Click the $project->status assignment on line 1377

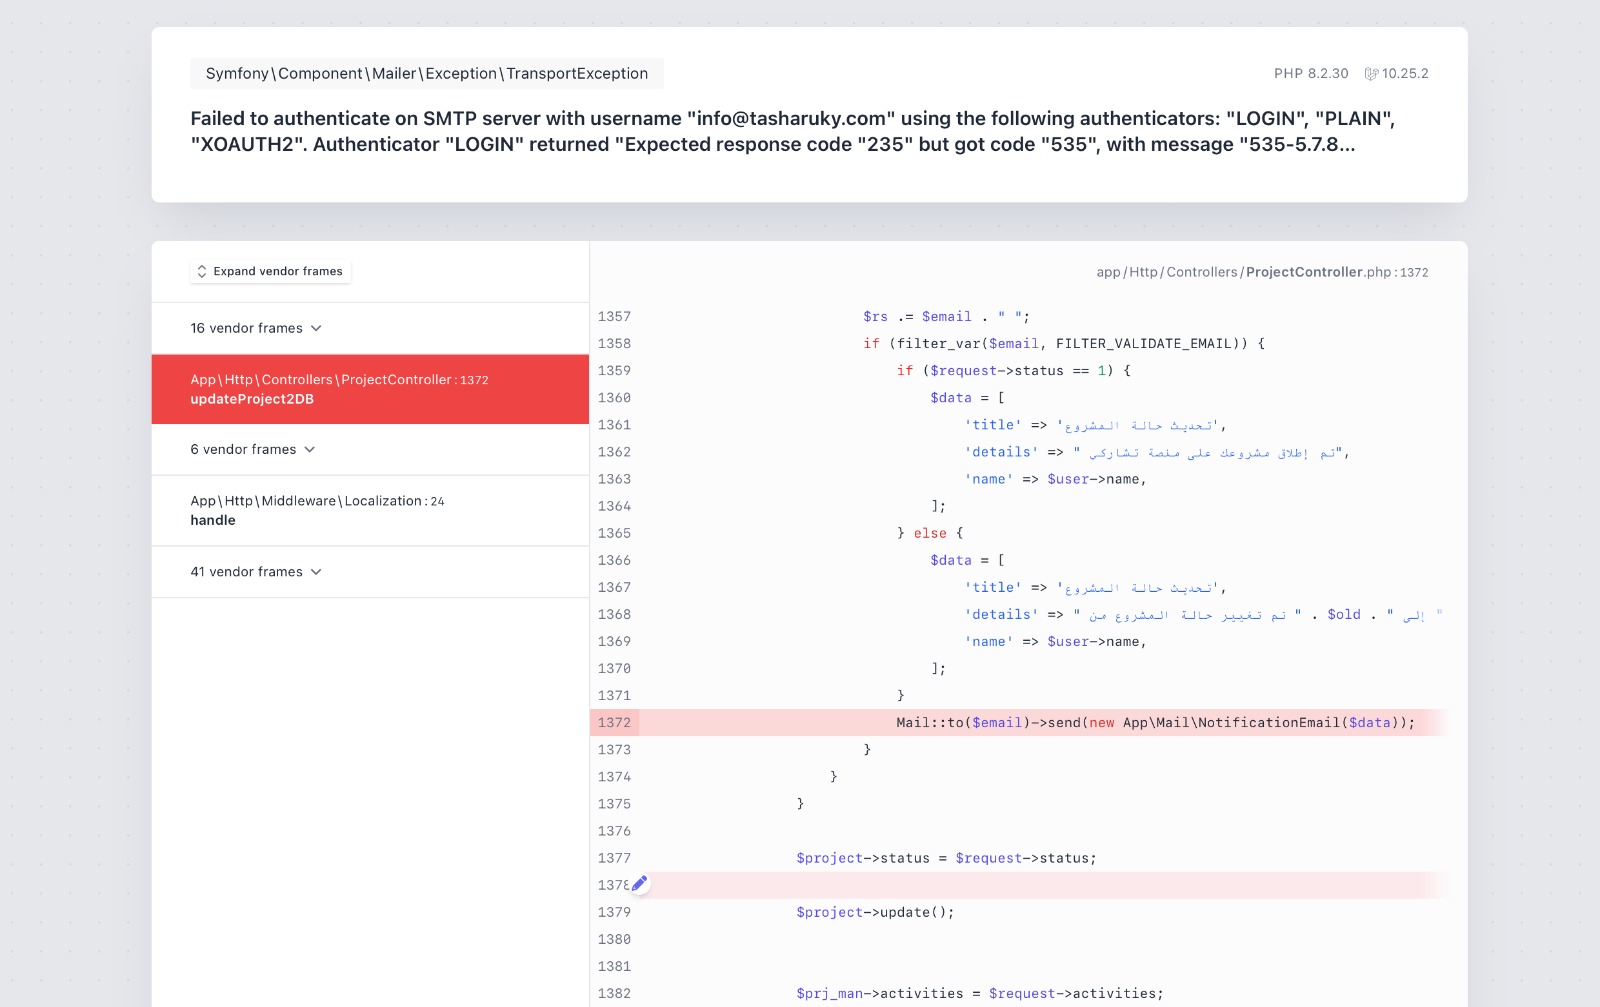coord(946,859)
